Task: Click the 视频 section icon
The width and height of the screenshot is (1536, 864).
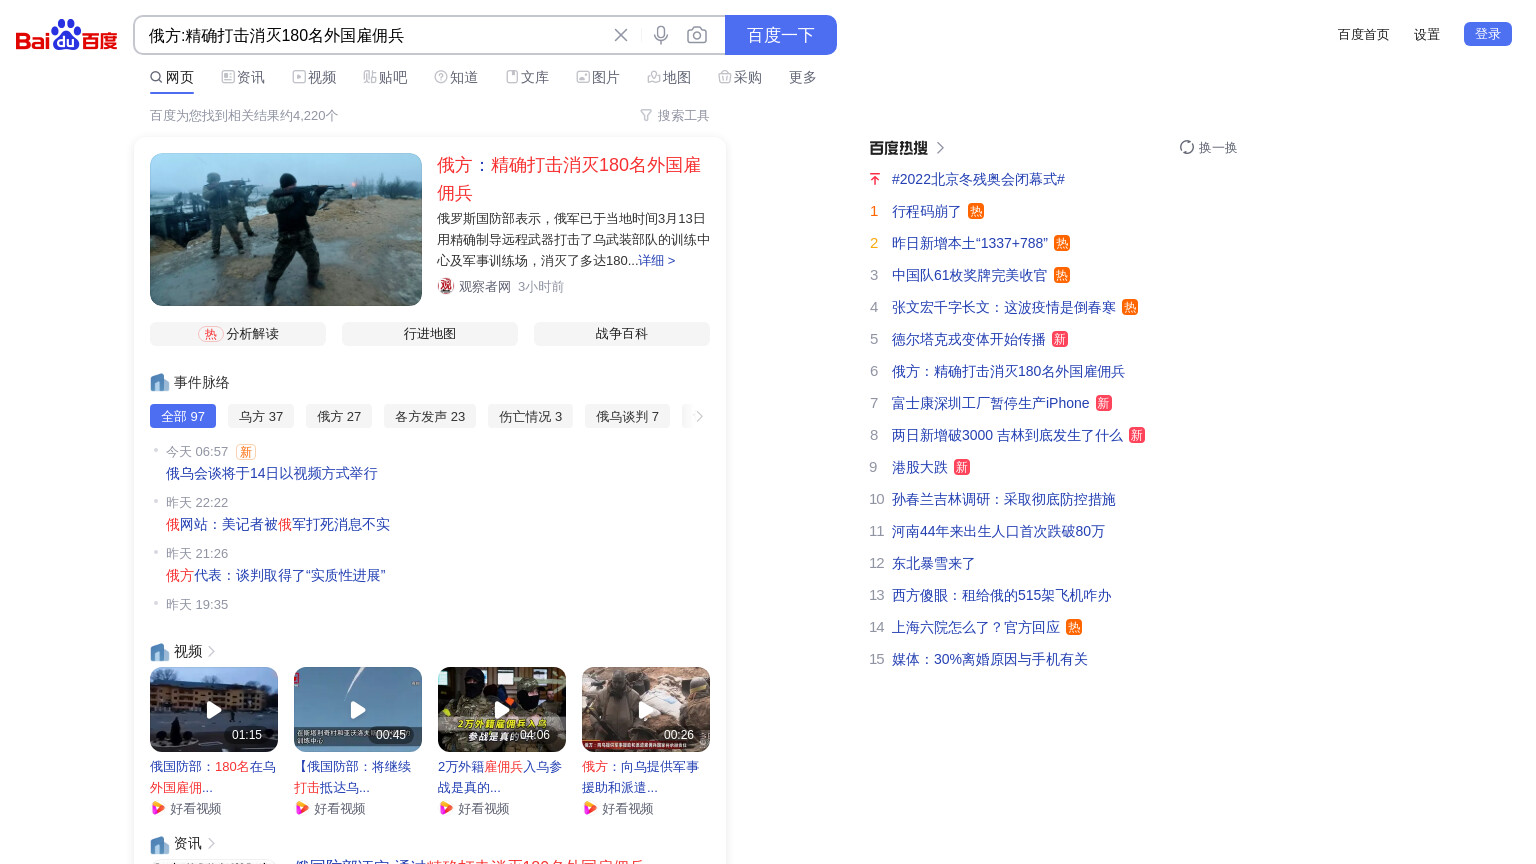Action: [x=159, y=651]
